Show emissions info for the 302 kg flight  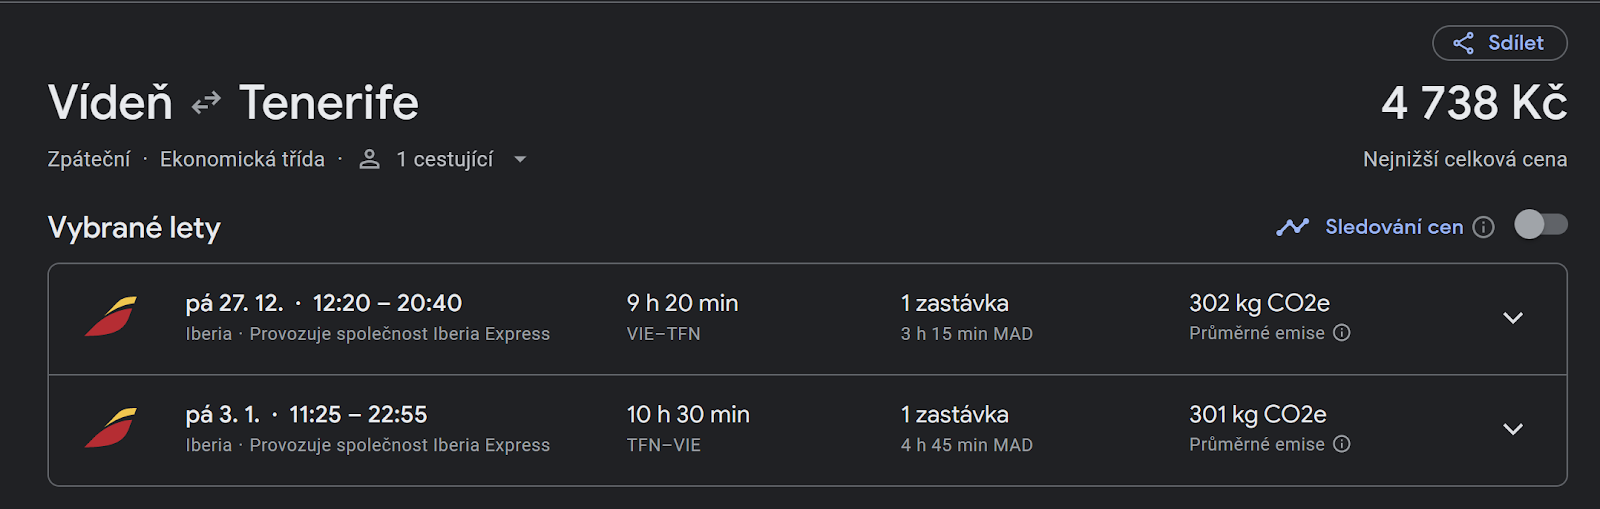[x=1342, y=333]
